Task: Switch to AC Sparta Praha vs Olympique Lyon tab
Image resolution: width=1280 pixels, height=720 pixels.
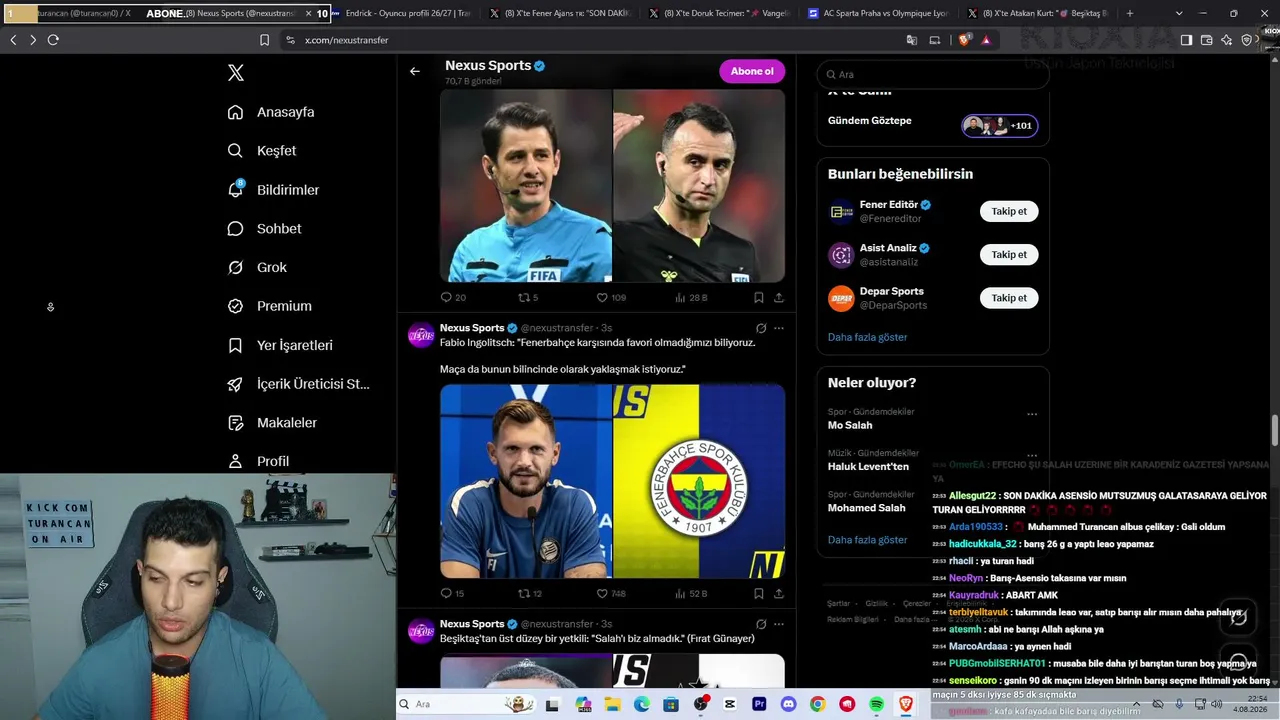Action: 878,13
